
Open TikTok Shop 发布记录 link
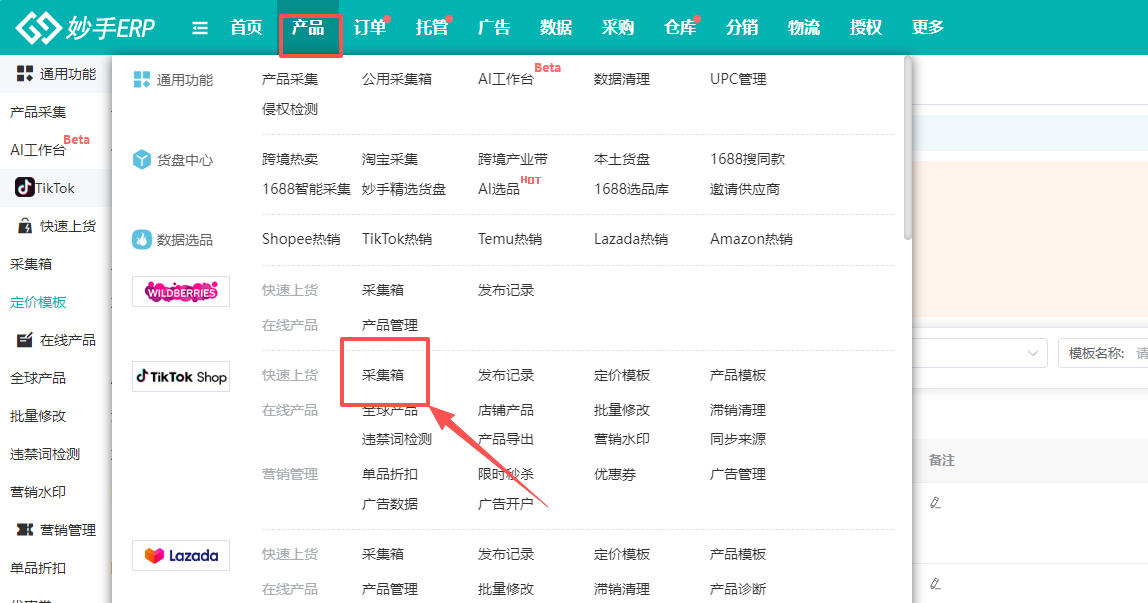506,375
